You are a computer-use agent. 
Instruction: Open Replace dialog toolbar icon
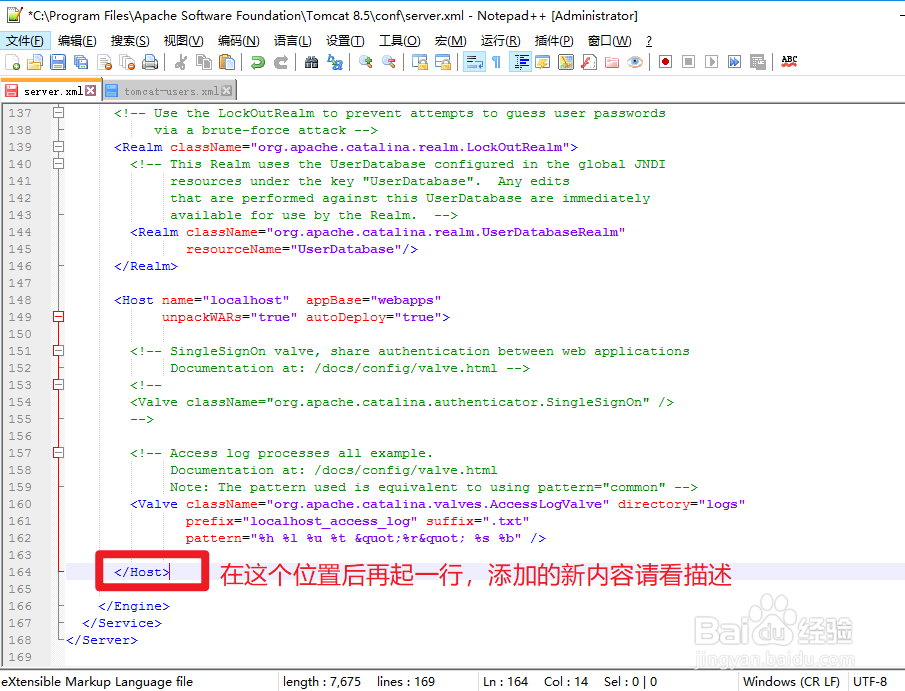335,62
